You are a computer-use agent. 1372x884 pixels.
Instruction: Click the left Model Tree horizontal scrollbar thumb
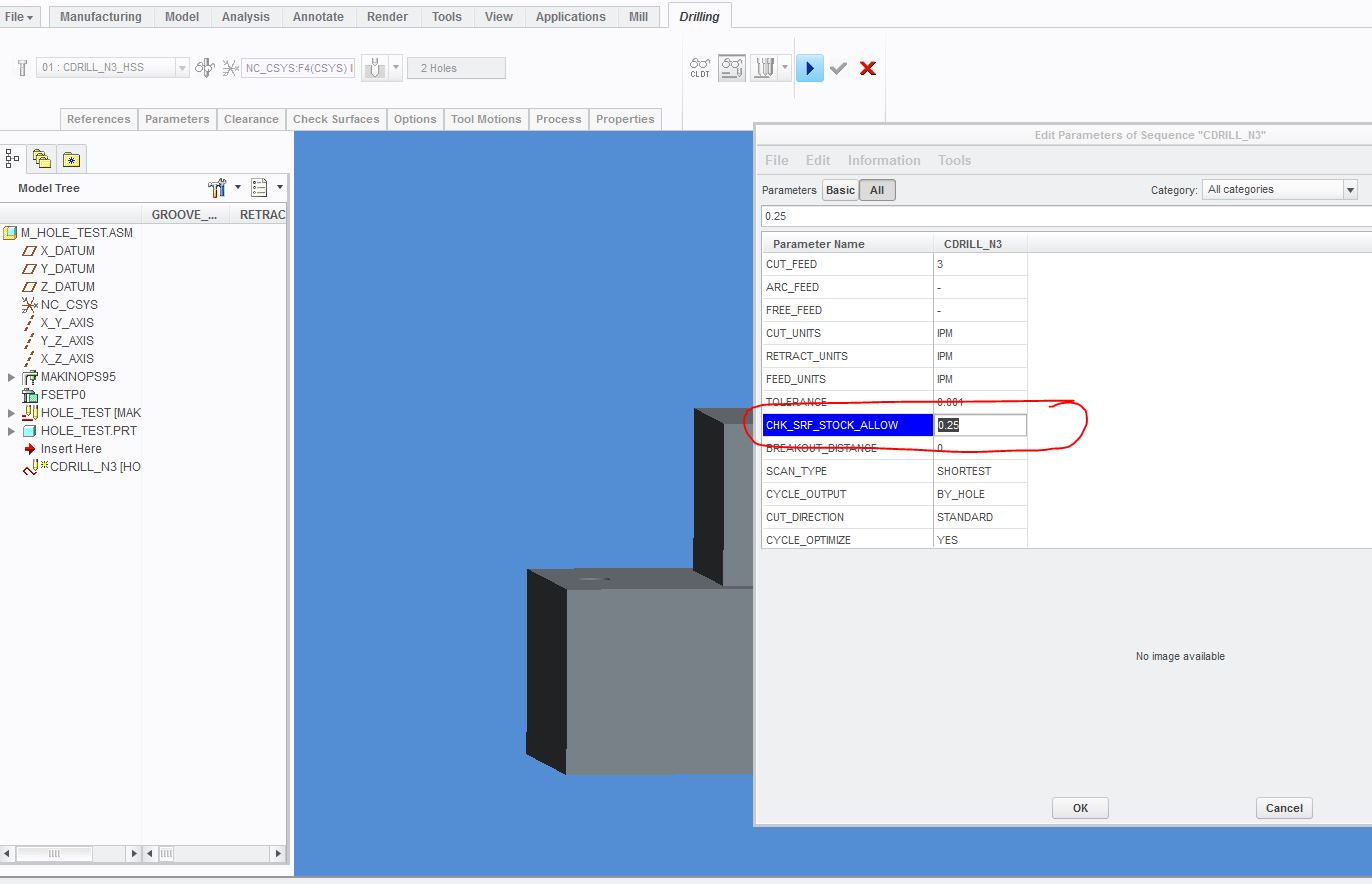[x=54, y=854]
